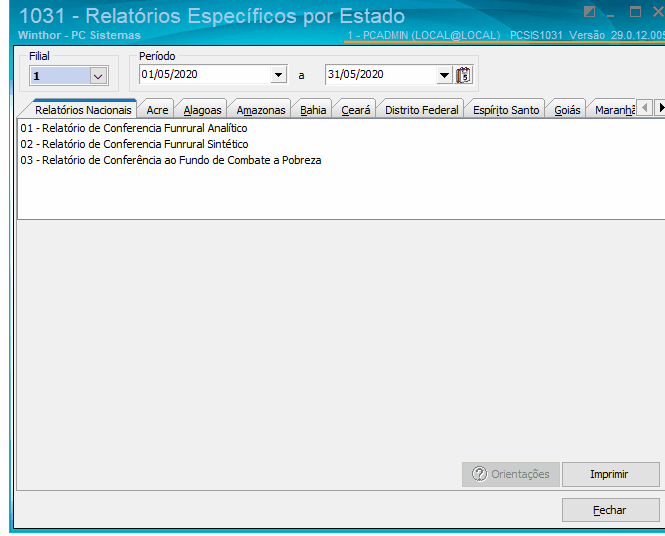Open the start date 01/05/2020 picker
Image resolution: width=665 pixels, height=536 pixels.
click(278, 75)
